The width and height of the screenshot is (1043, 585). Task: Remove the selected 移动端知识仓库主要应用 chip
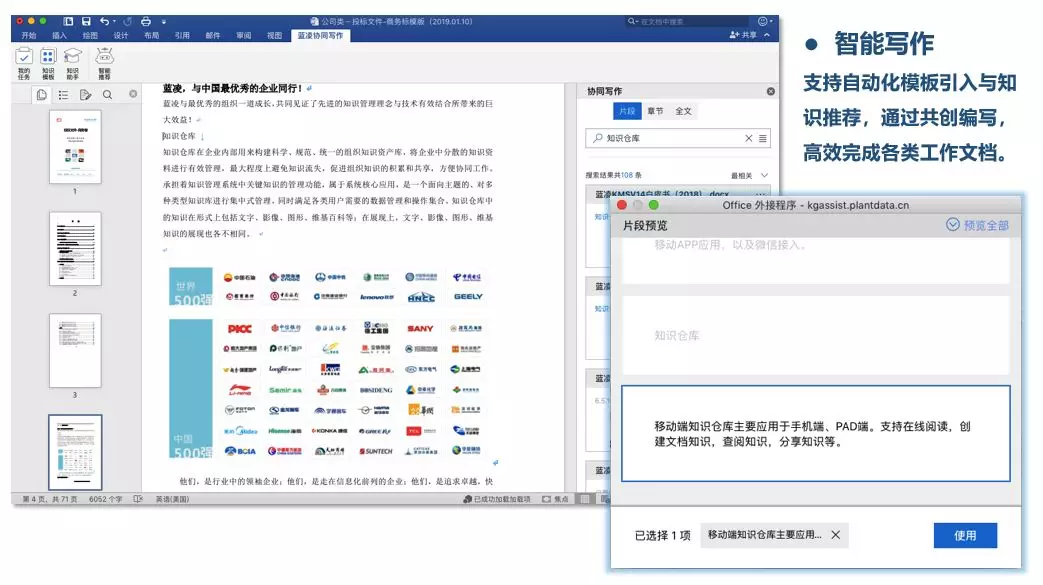(835, 534)
